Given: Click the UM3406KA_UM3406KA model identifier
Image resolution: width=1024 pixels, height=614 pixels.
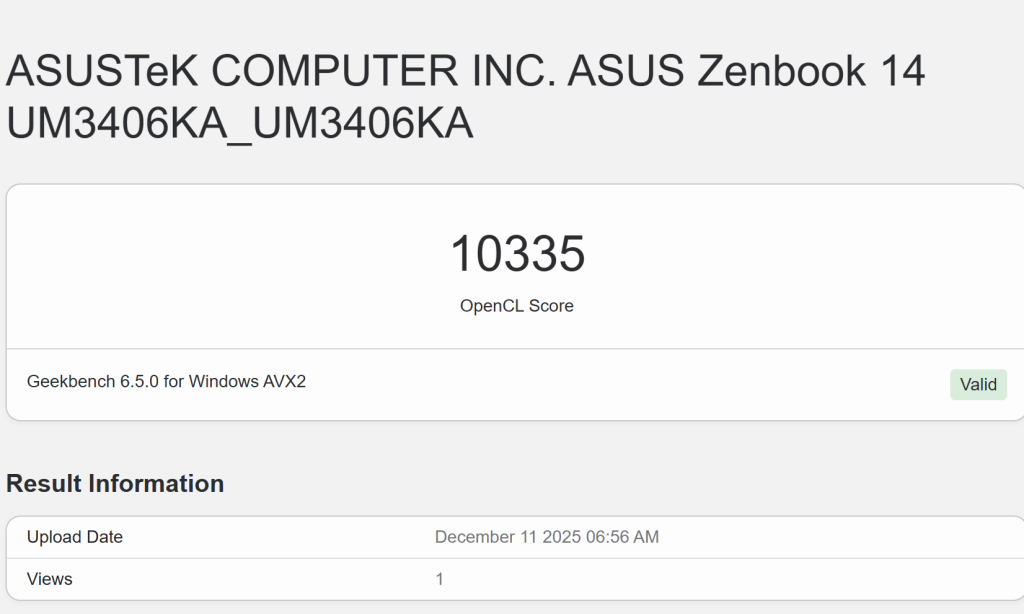Looking at the screenshot, I should click(240, 125).
